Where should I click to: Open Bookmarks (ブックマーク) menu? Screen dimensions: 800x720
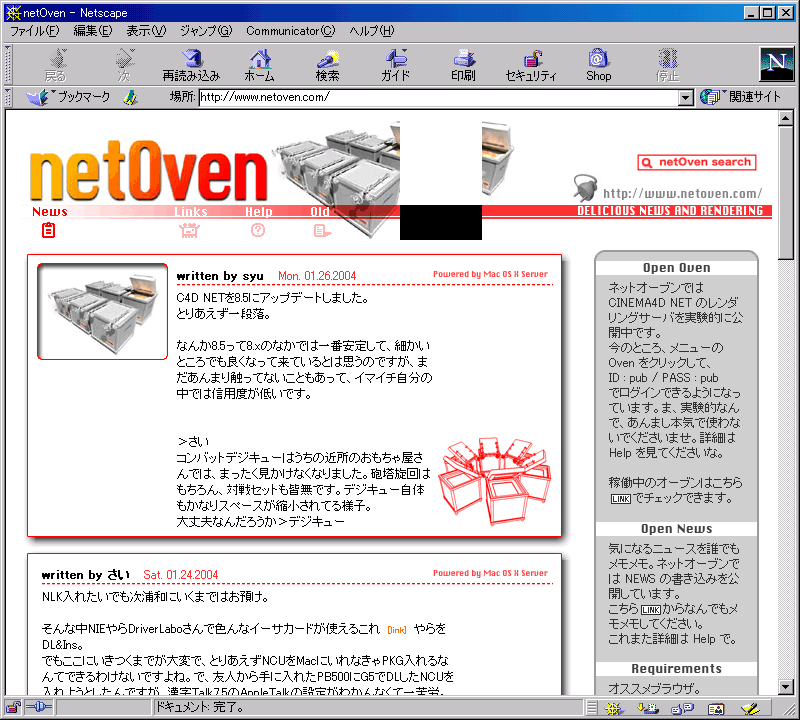click(x=68, y=97)
